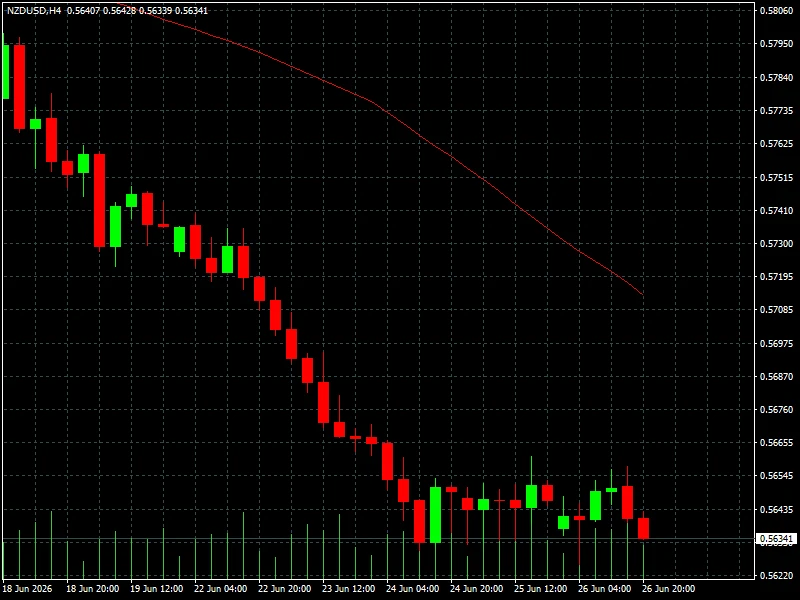
Task: Click the 0.57410 price axis label
Action: pos(777,210)
